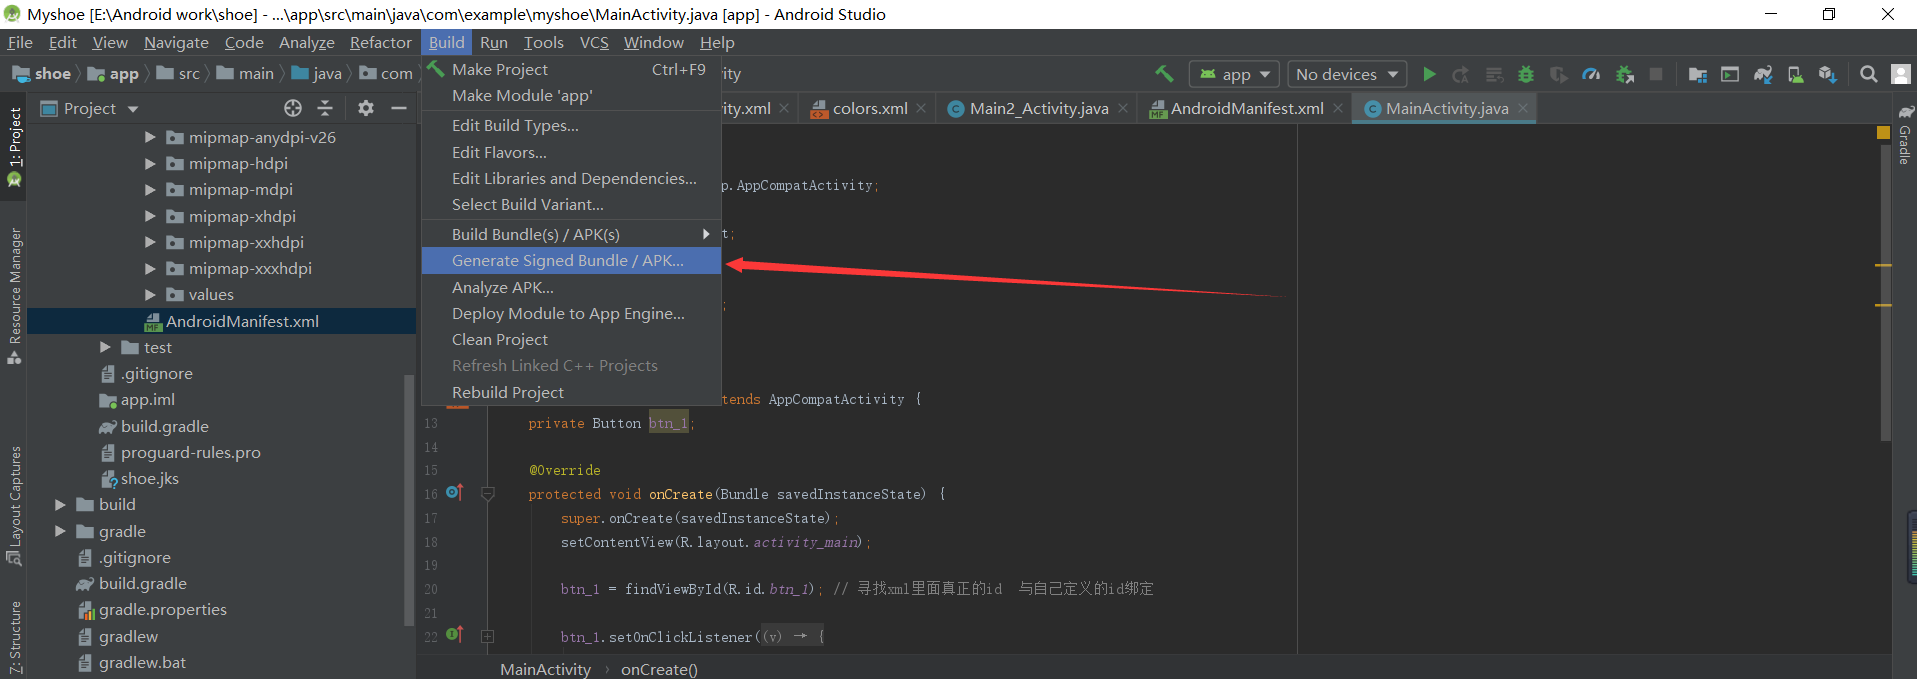Sync Project with Gradle Files elephant icon
Screen dimensions: 1917x679
coord(1763,74)
